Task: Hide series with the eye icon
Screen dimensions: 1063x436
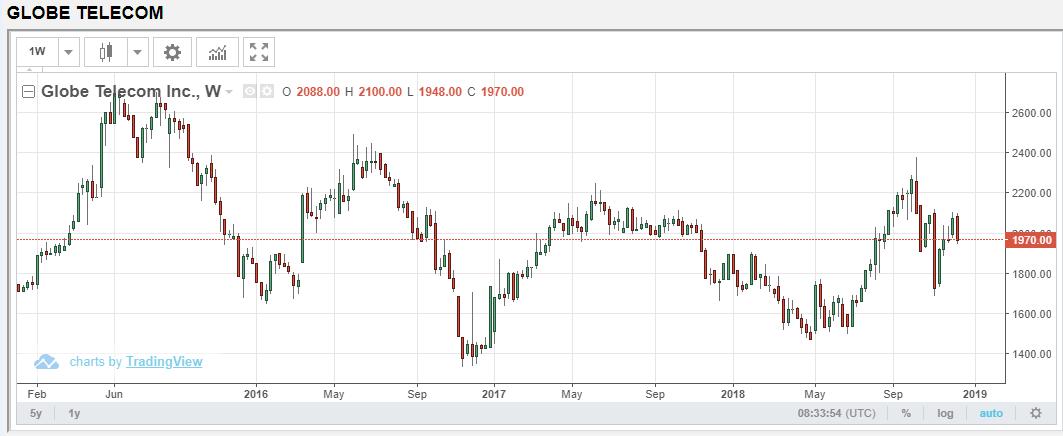Action: [x=250, y=92]
